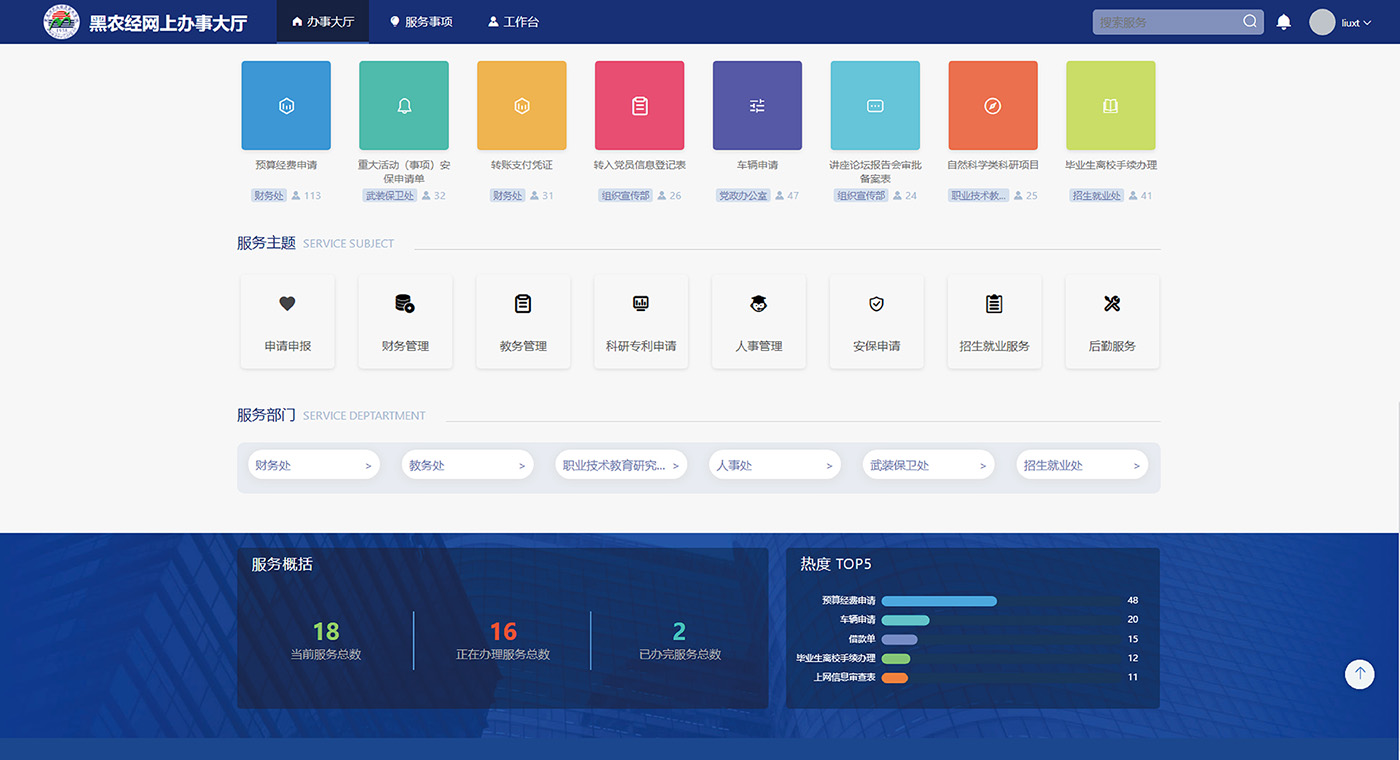
Task: Click the scroll-to-top arrow button
Action: [1359, 674]
